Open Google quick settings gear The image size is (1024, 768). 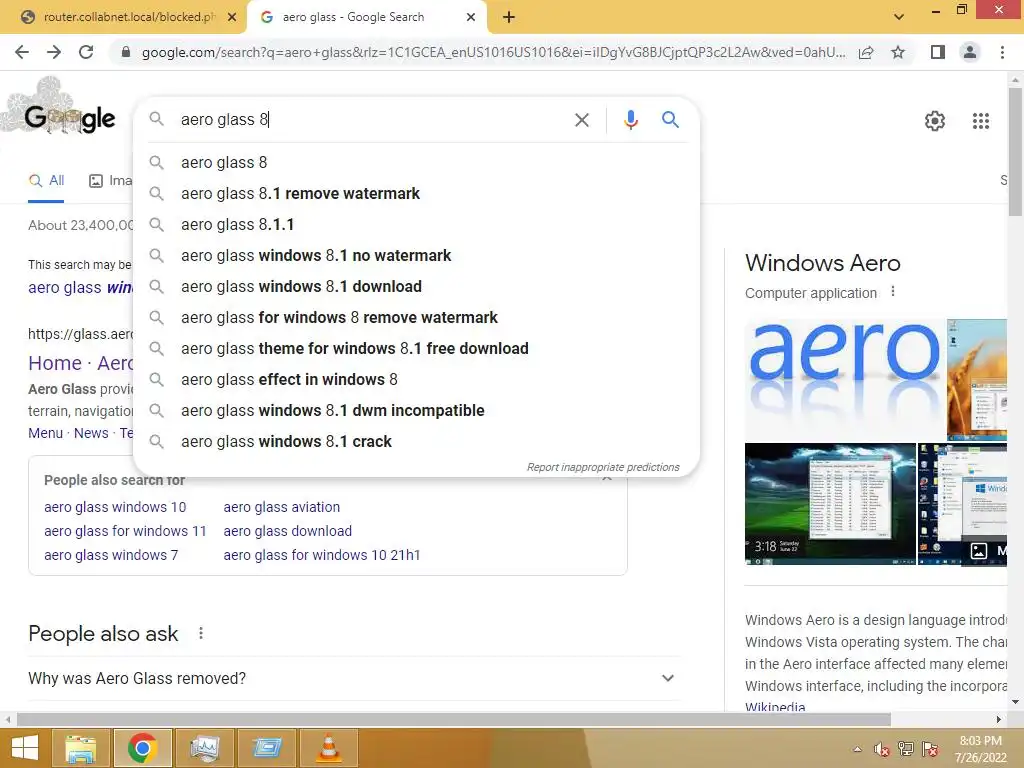point(935,121)
